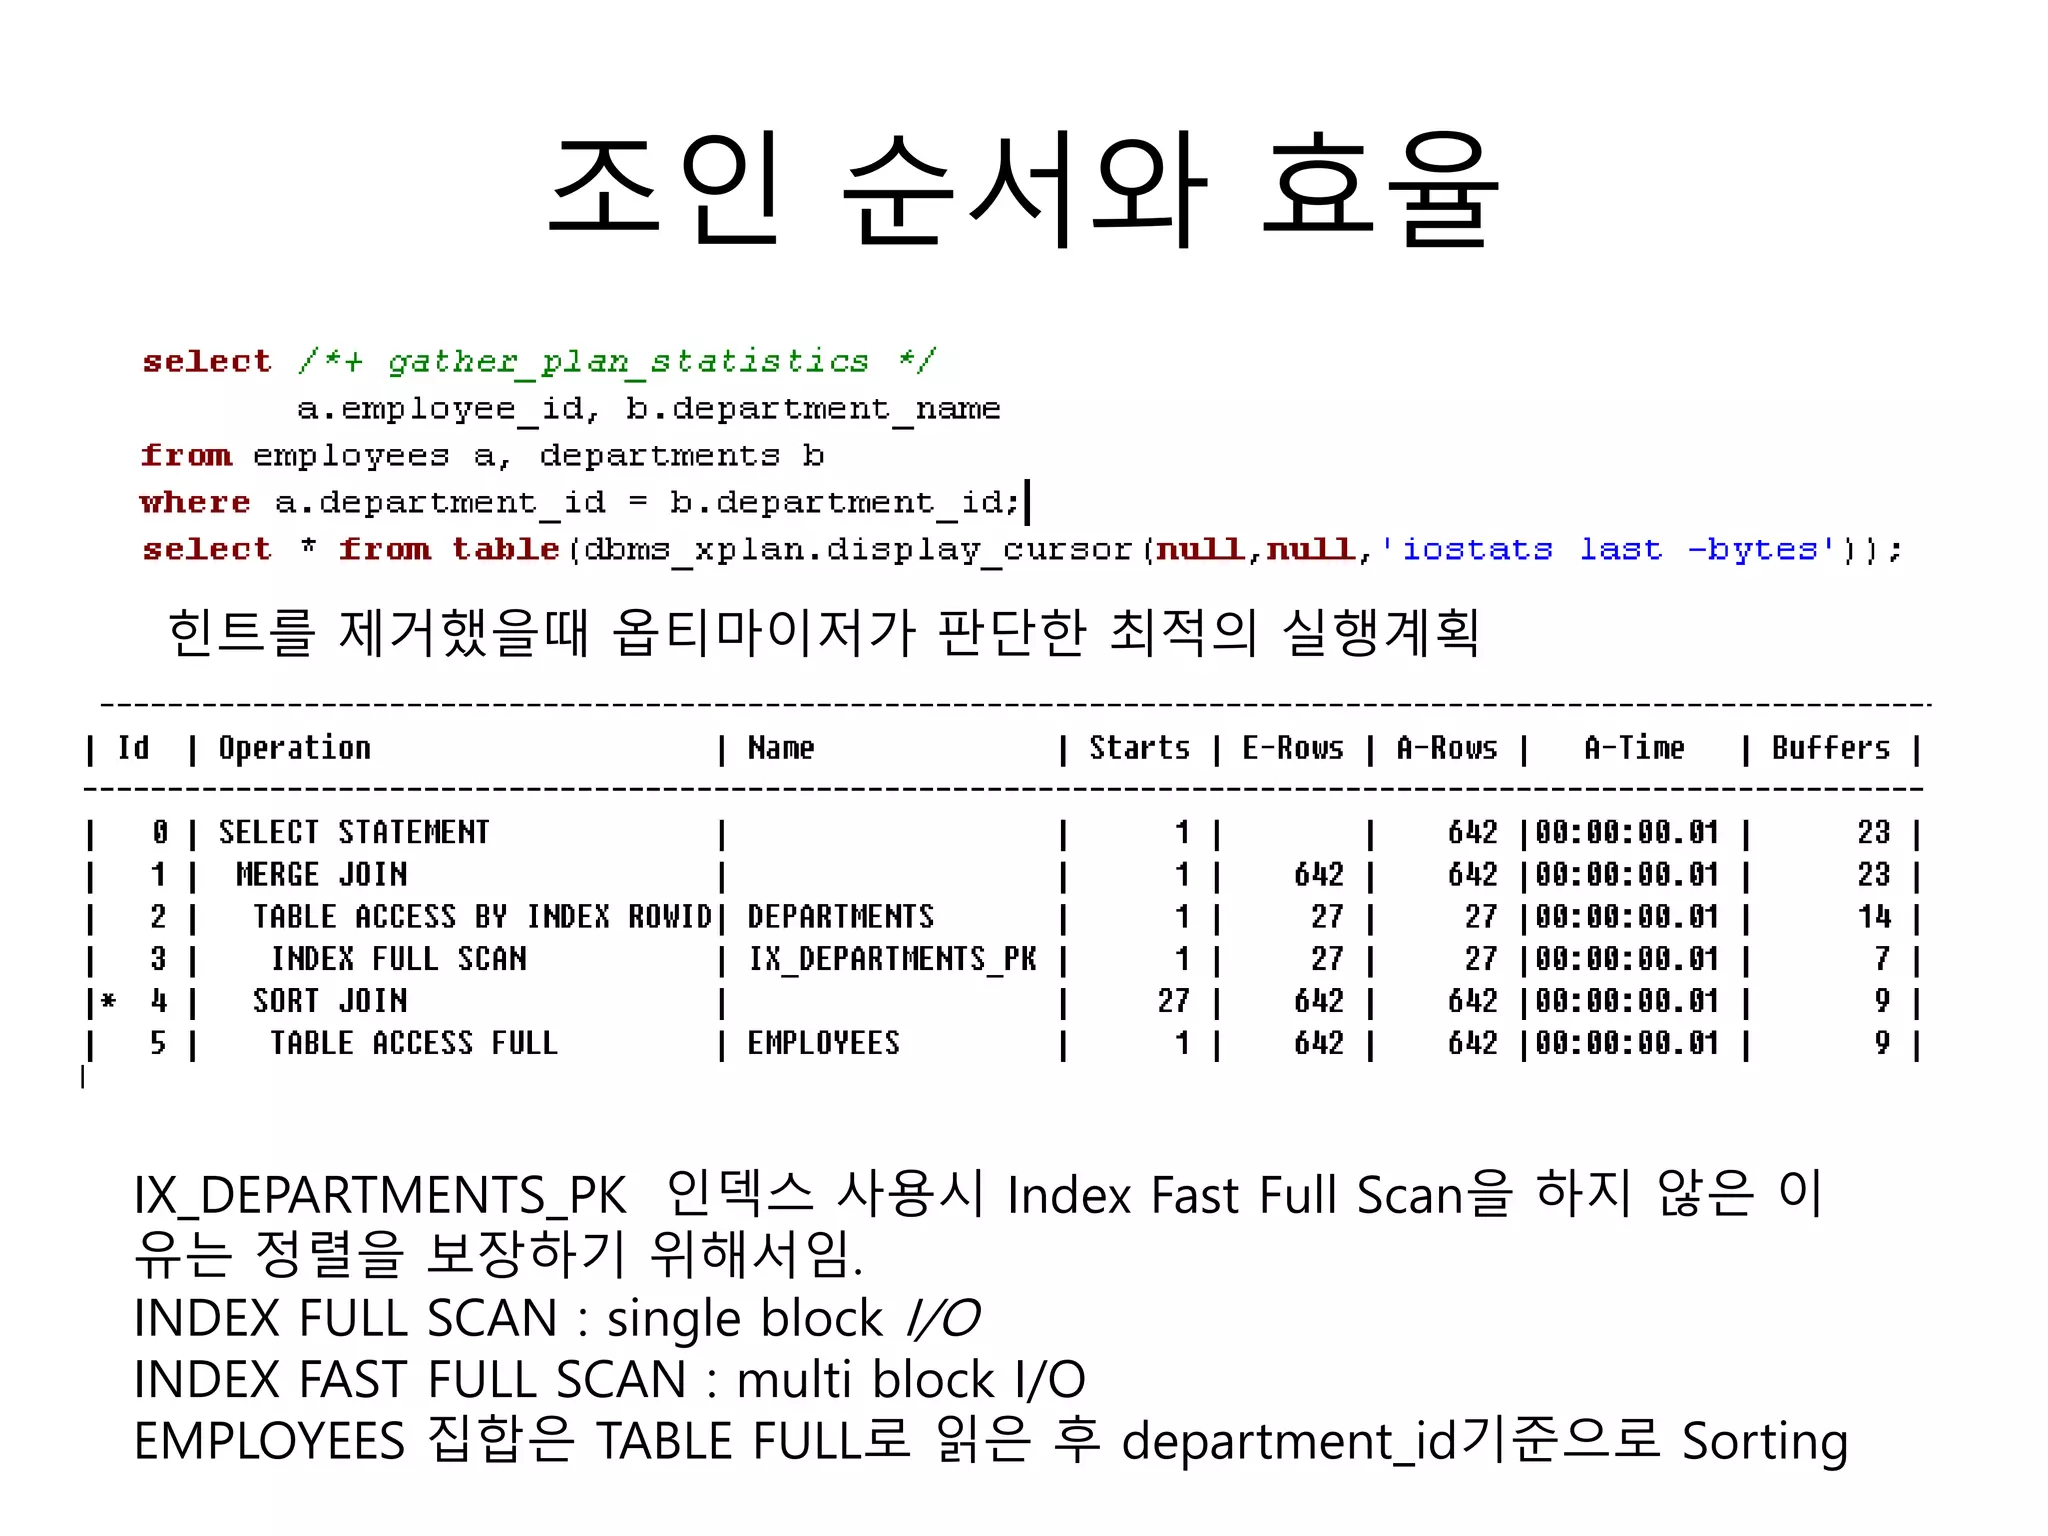Click the Korean caption about optimizer plan

coord(823,632)
